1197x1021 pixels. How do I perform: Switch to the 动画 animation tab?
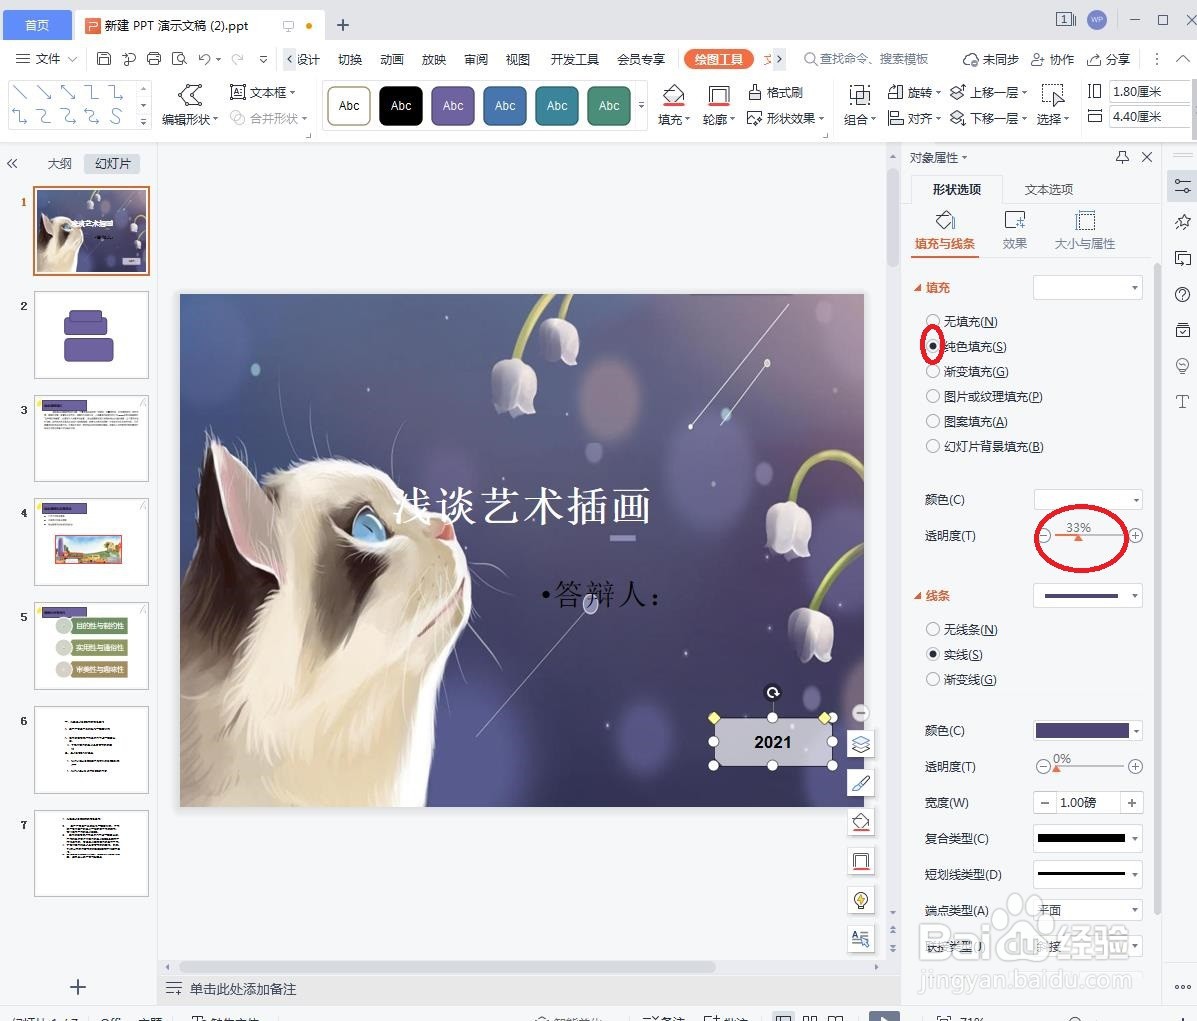(392, 60)
